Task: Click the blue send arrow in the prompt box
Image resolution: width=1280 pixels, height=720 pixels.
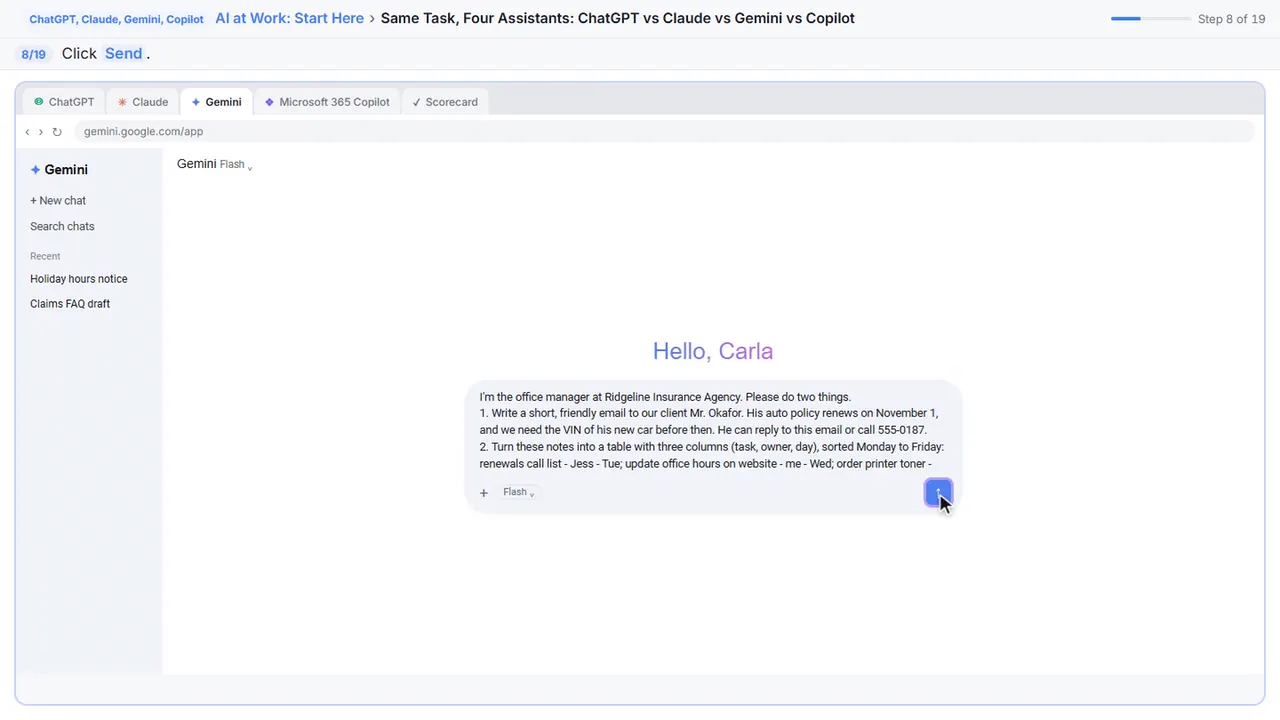Action: [938, 492]
